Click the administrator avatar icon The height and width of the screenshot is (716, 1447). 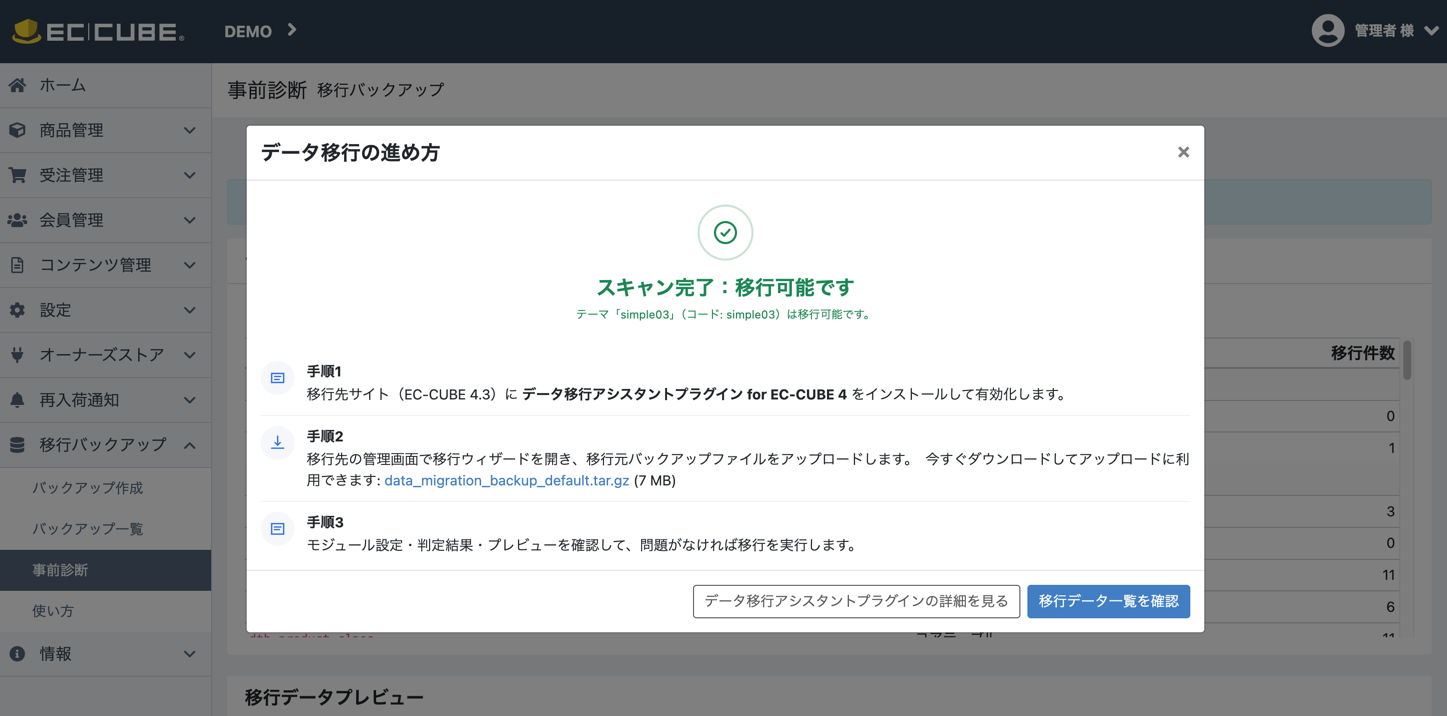click(1327, 31)
